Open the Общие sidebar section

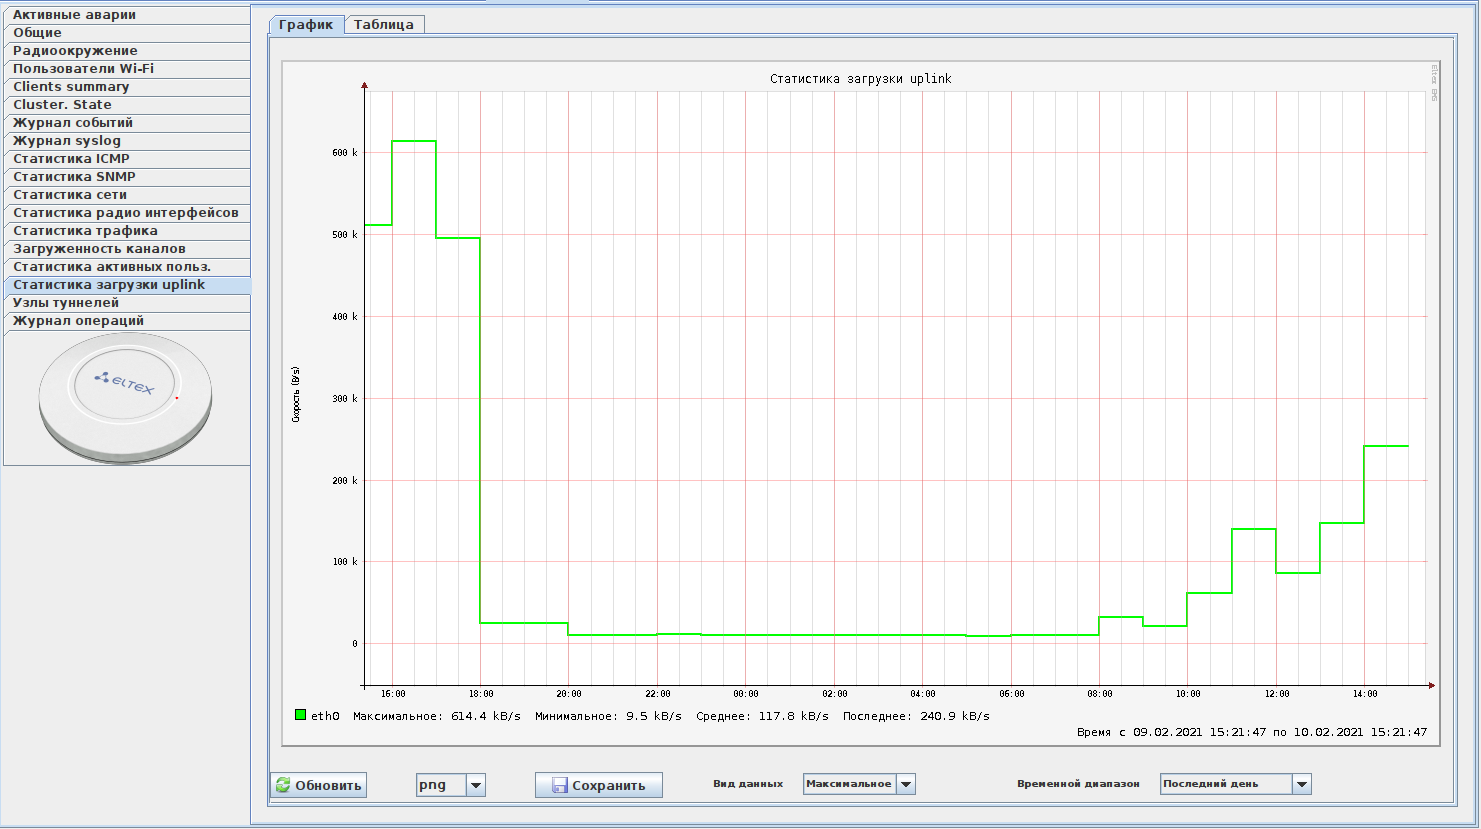point(127,33)
